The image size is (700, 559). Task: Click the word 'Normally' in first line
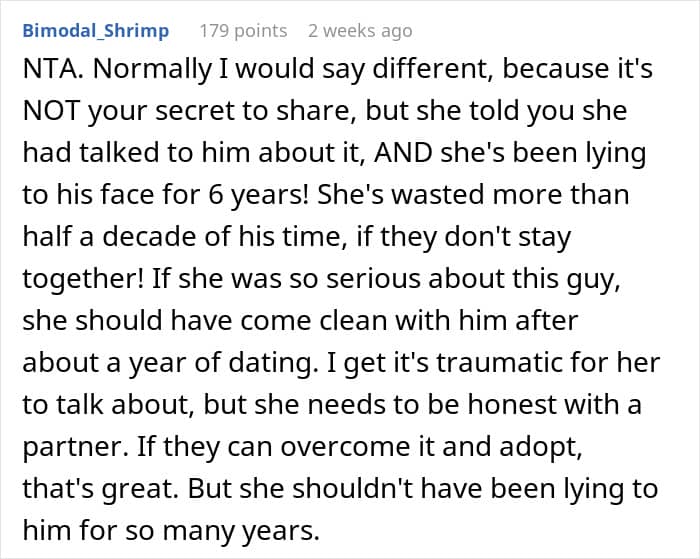click(x=152, y=70)
